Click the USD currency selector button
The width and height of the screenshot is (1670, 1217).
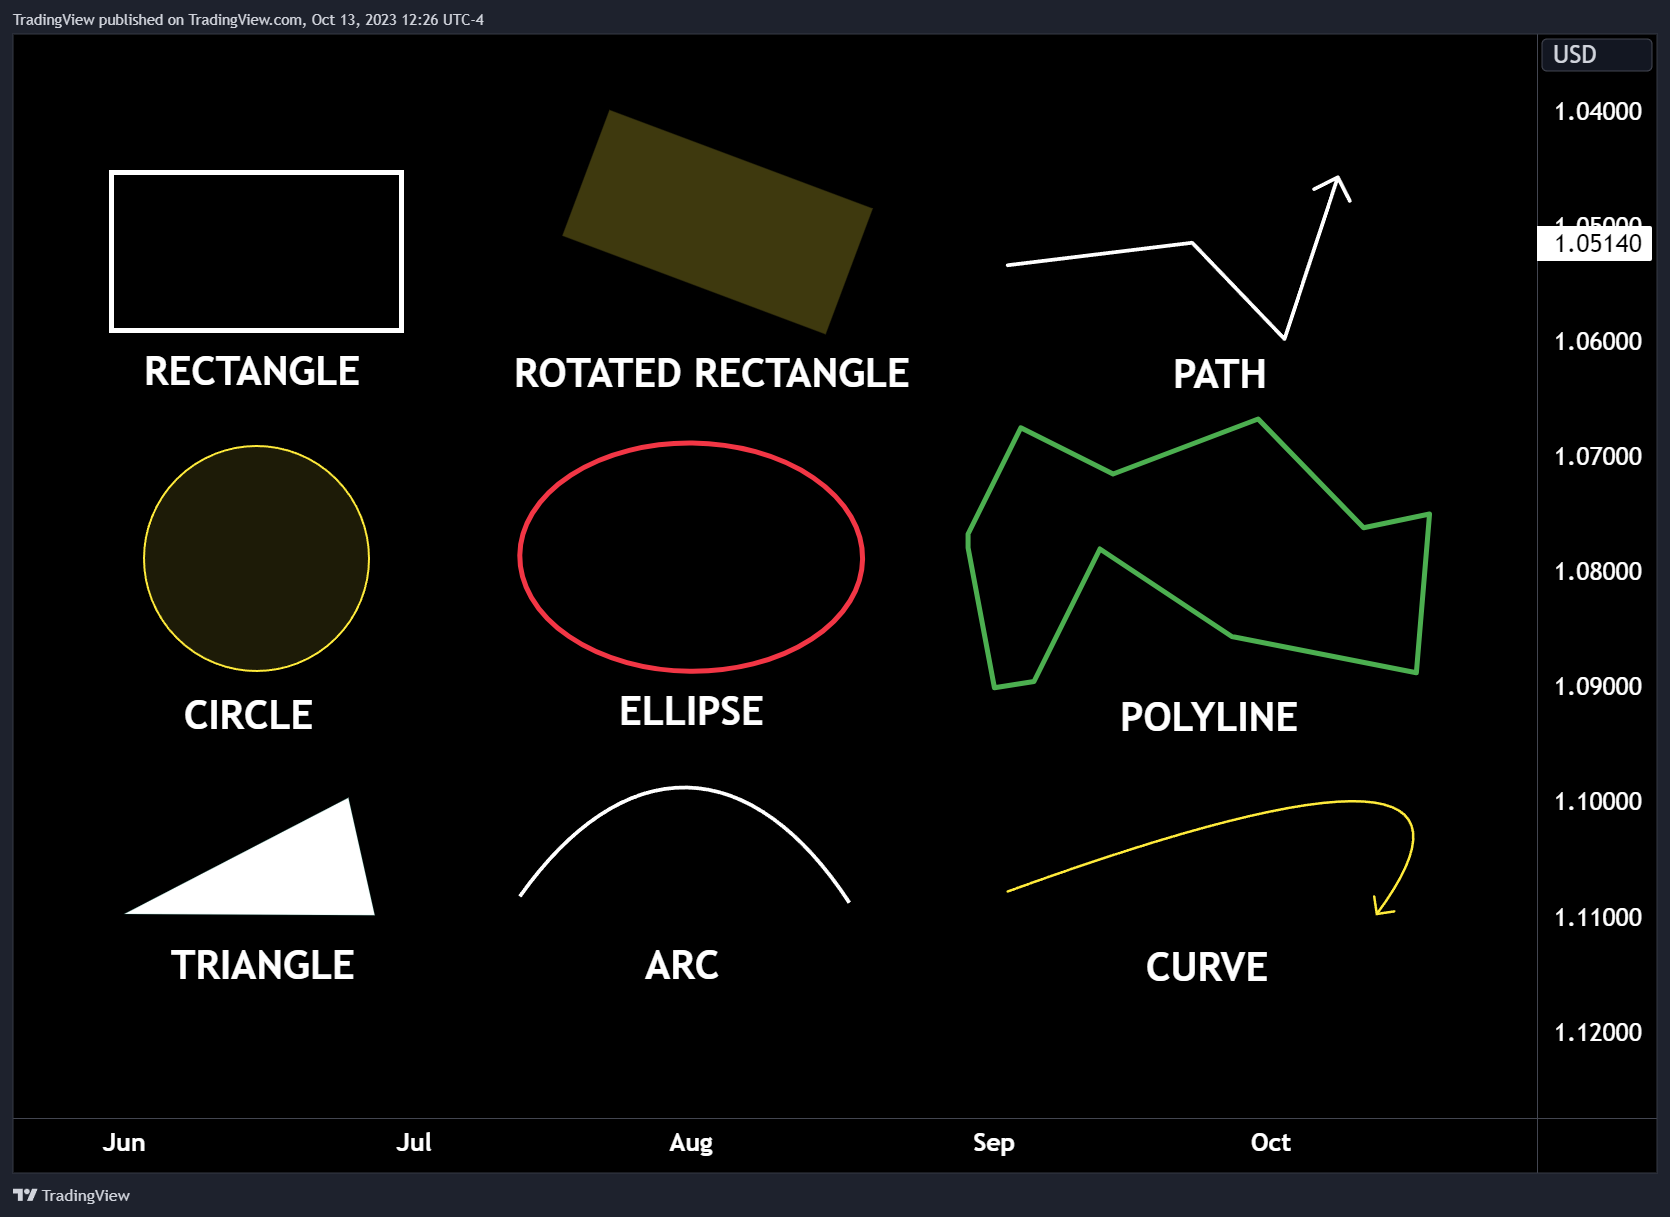tap(1596, 55)
